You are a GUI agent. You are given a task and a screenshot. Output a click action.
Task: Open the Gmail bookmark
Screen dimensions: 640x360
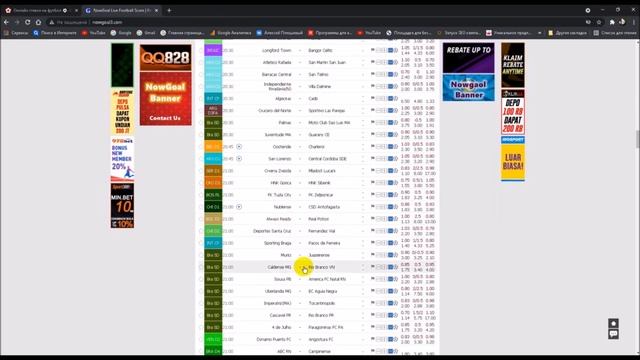click(x=146, y=33)
